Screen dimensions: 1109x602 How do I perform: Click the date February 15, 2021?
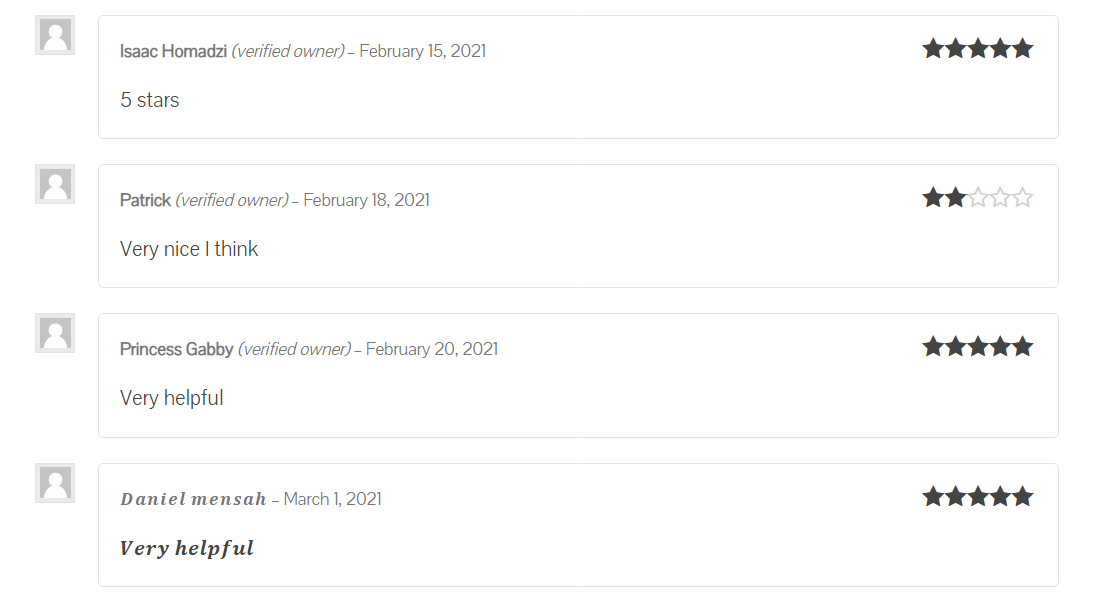coord(422,51)
